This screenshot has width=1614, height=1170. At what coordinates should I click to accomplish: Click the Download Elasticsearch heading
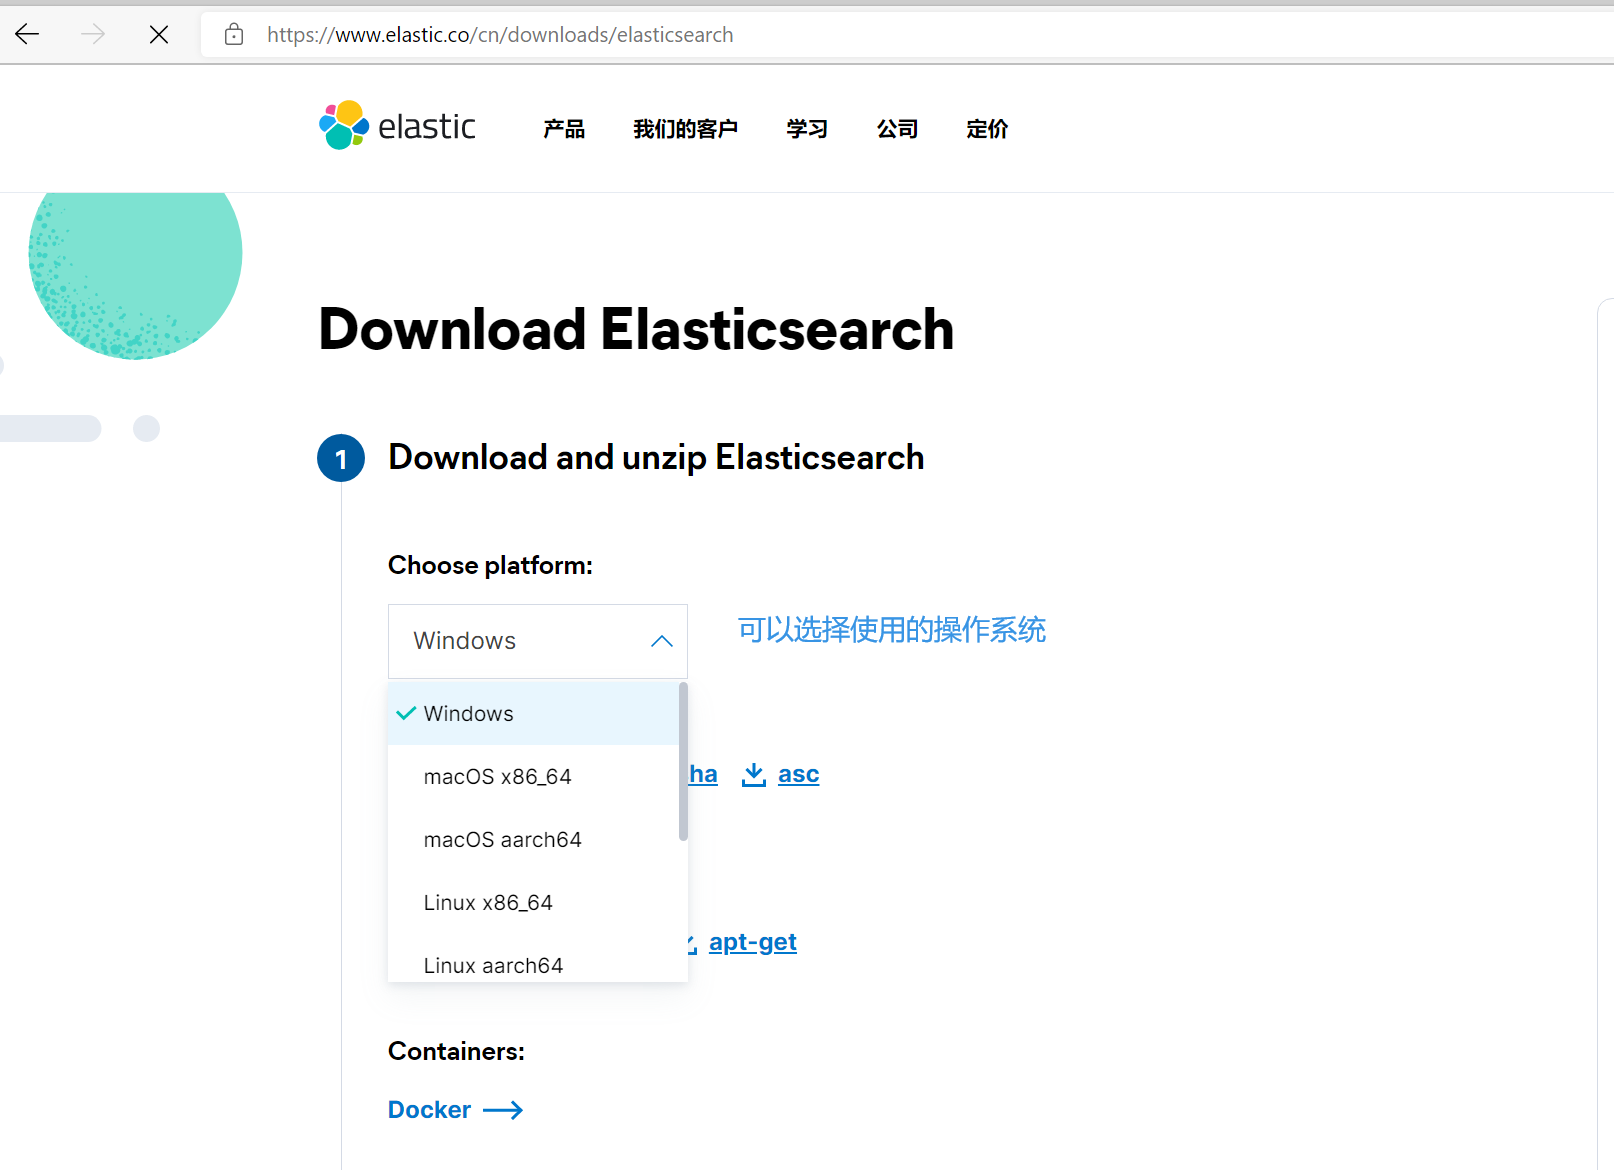tap(636, 329)
